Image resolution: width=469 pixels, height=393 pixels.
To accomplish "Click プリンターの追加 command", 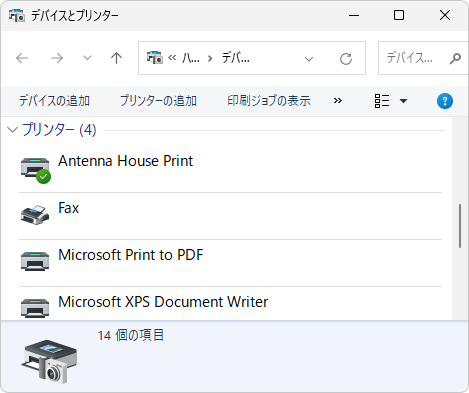I will click(158, 101).
